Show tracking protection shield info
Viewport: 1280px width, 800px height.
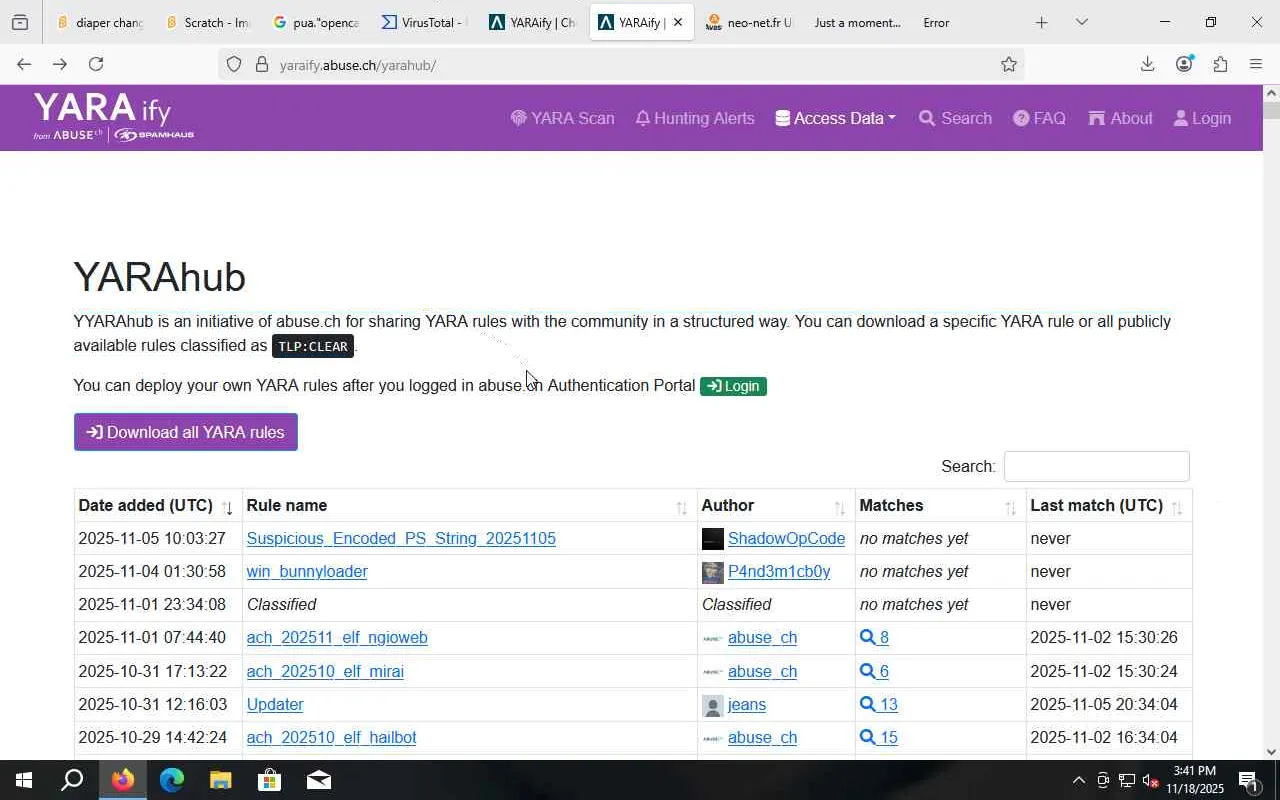pyautogui.click(x=234, y=65)
